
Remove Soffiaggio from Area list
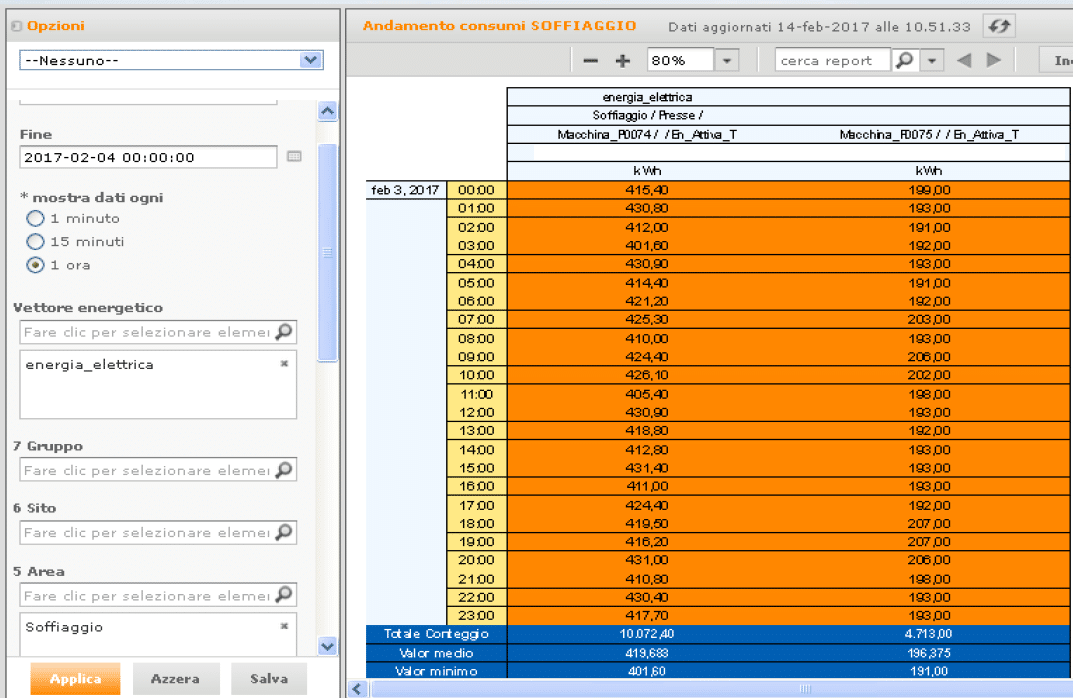[284, 626]
